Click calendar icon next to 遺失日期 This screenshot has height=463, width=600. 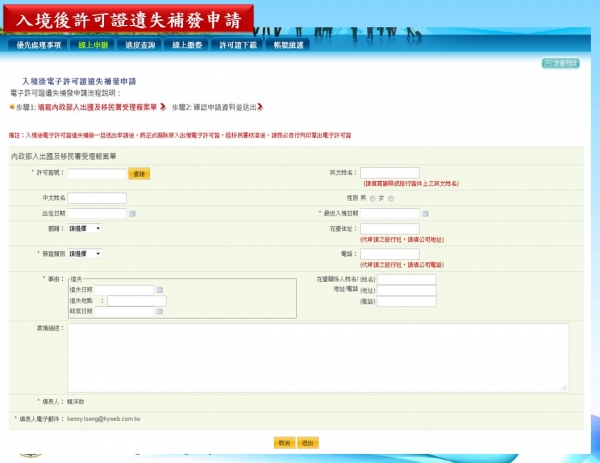click(x=158, y=290)
